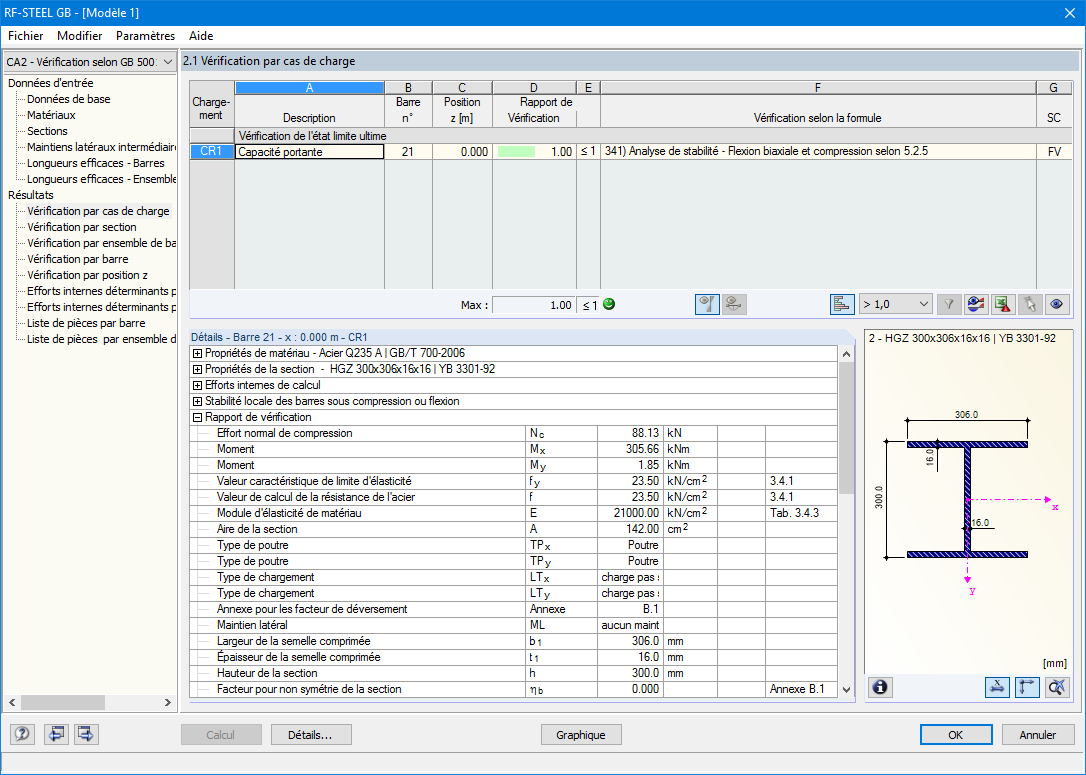The height and width of the screenshot is (775, 1086).
Task: Click the value 305.66 for Moment Mx
Action: 630,449
